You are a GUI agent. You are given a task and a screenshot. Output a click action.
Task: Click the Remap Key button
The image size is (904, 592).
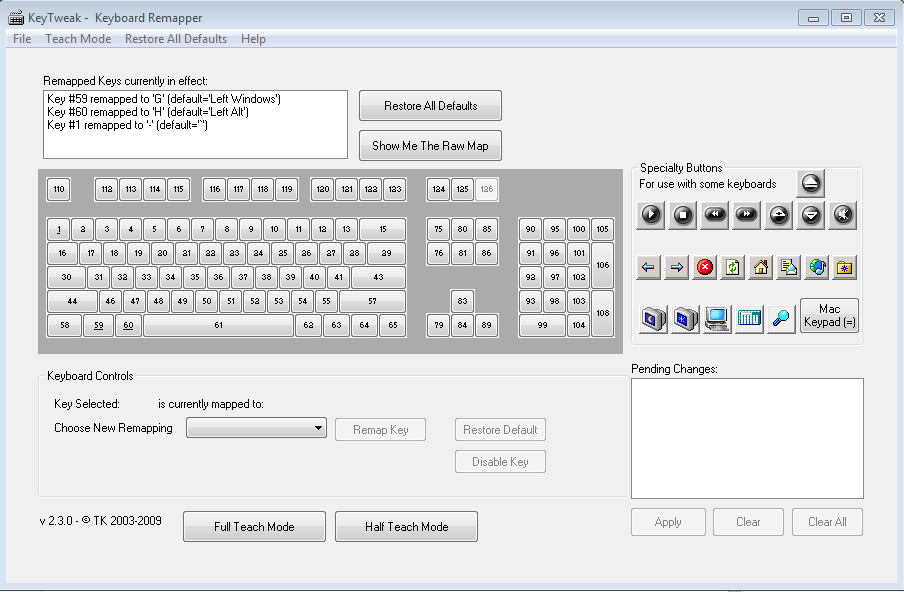381,429
